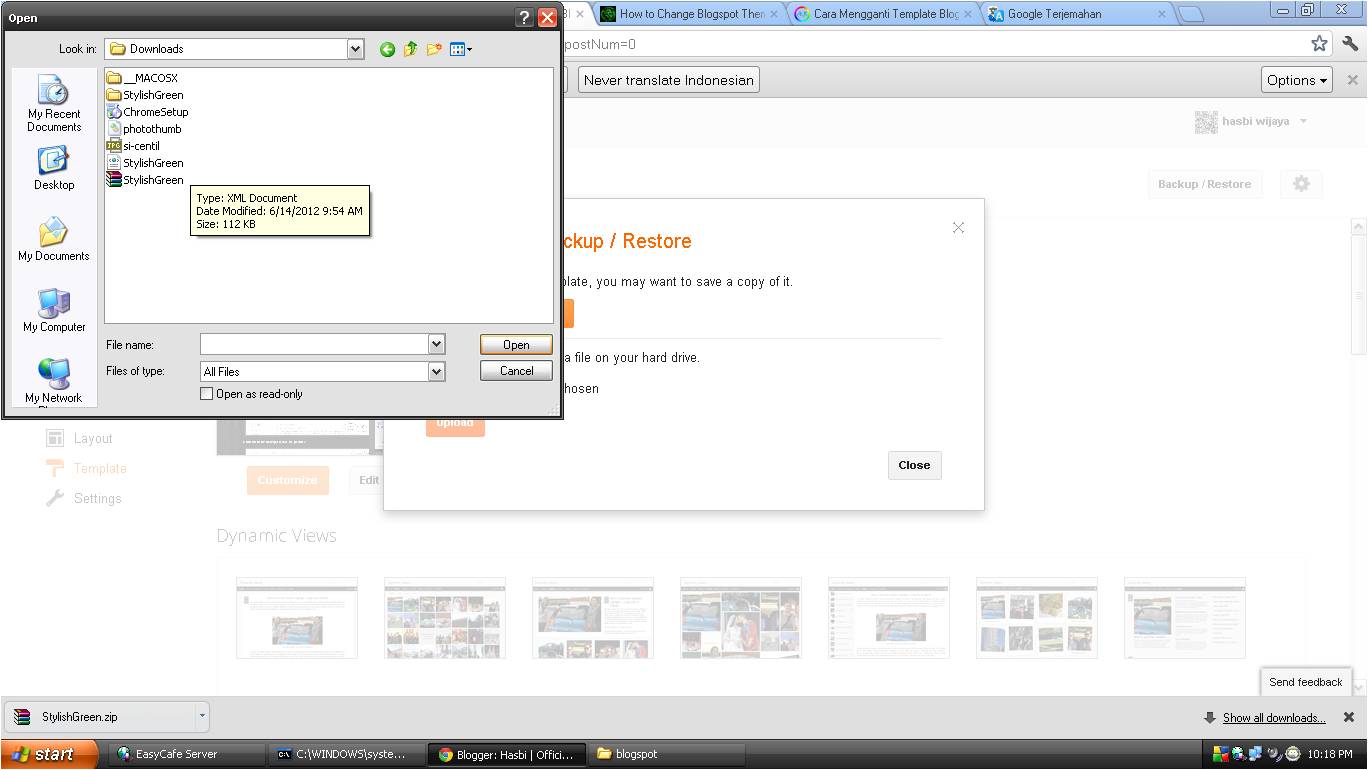Viewport: 1368px width, 770px height.
Task: Open the Windows Start menu
Action: 49,754
